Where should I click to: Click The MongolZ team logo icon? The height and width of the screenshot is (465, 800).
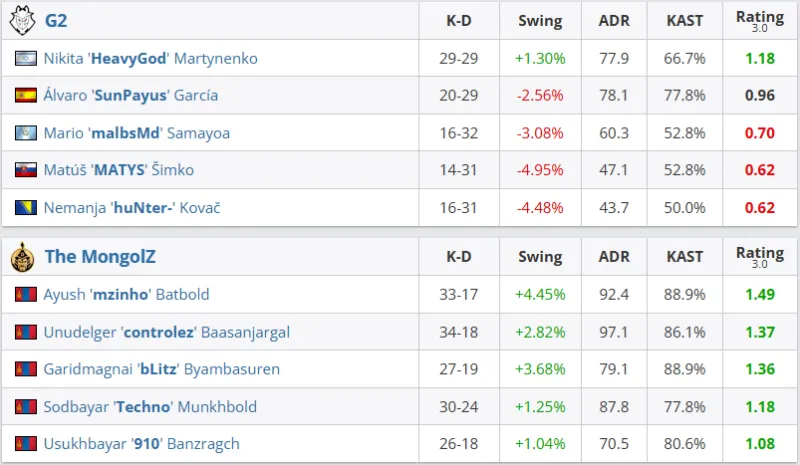[x=22, y=257]
